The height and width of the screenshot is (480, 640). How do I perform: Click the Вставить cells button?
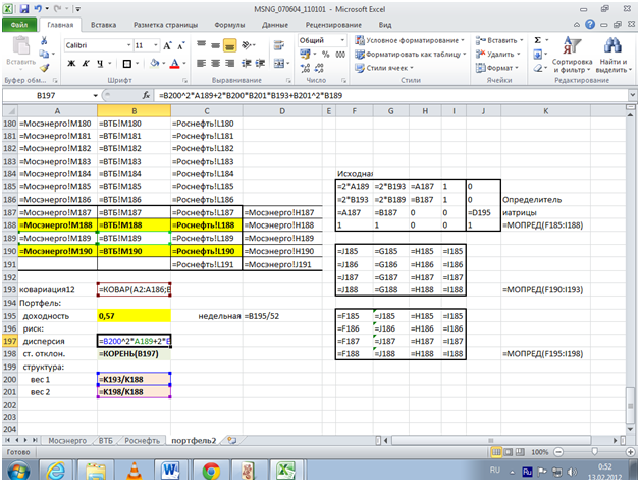point(499,40)
